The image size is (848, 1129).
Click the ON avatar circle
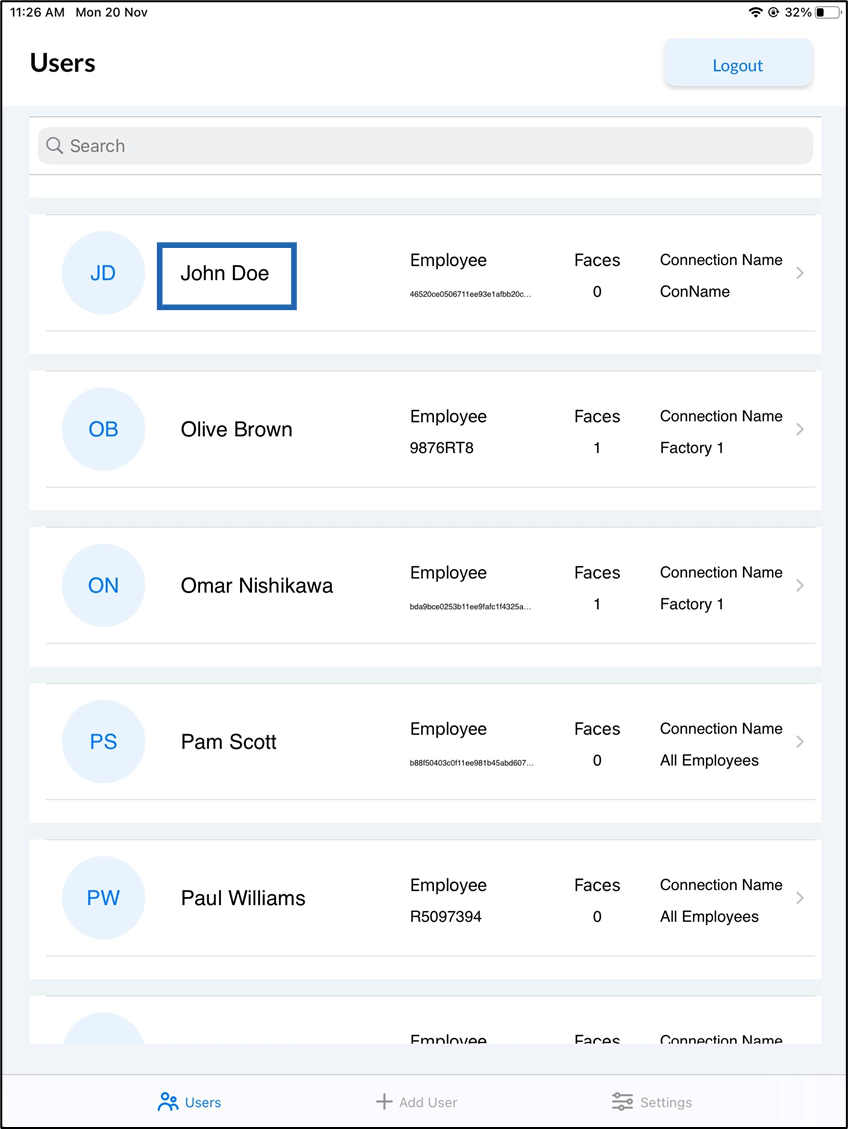coord(104,585)
